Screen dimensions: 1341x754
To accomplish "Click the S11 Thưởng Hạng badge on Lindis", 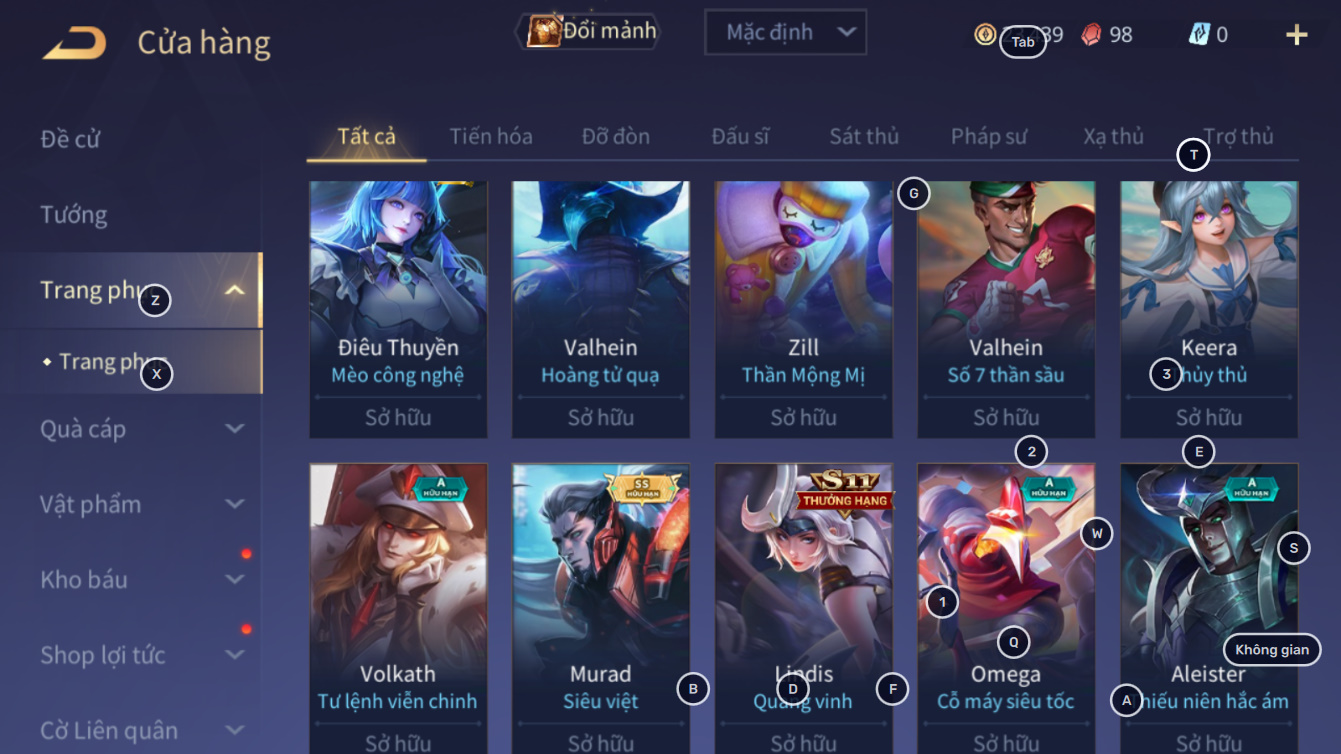I will click(x=845, y=491).
